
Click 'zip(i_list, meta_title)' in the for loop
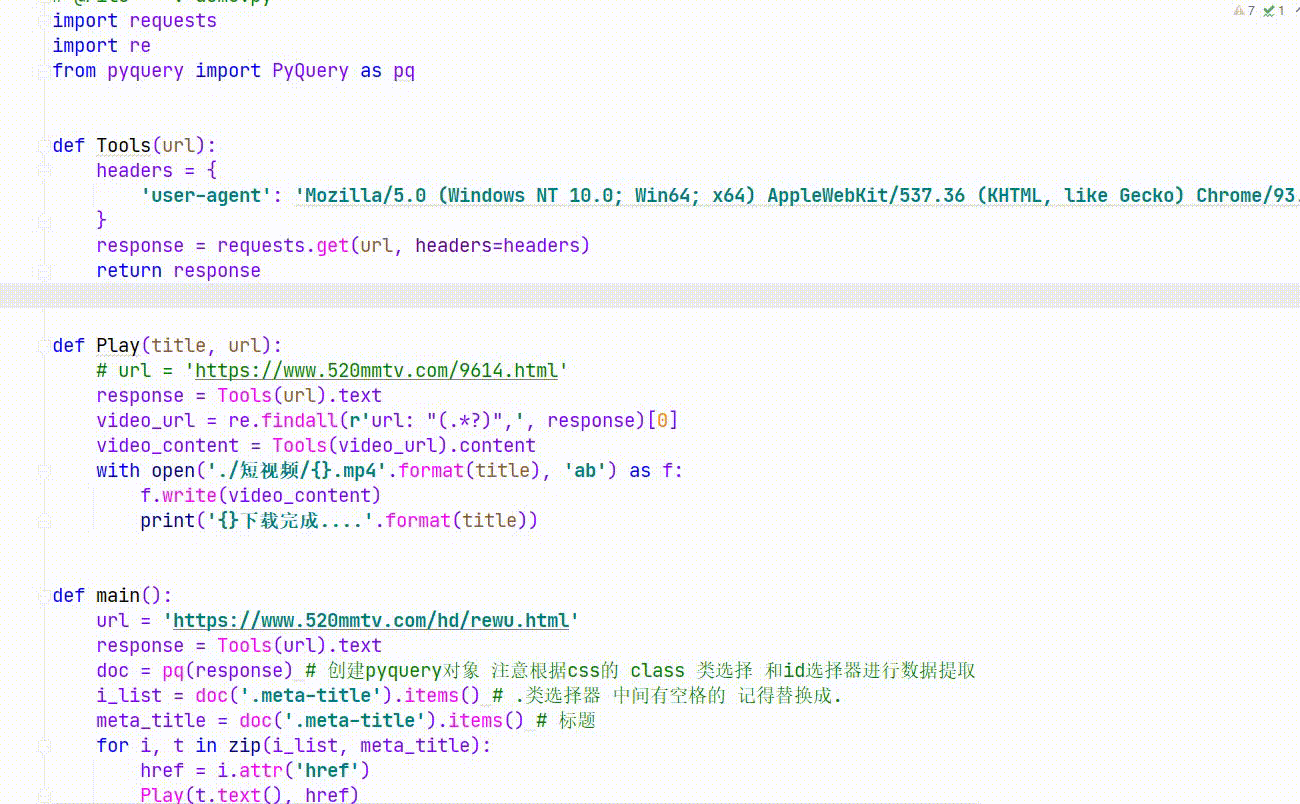coord(355,746)
